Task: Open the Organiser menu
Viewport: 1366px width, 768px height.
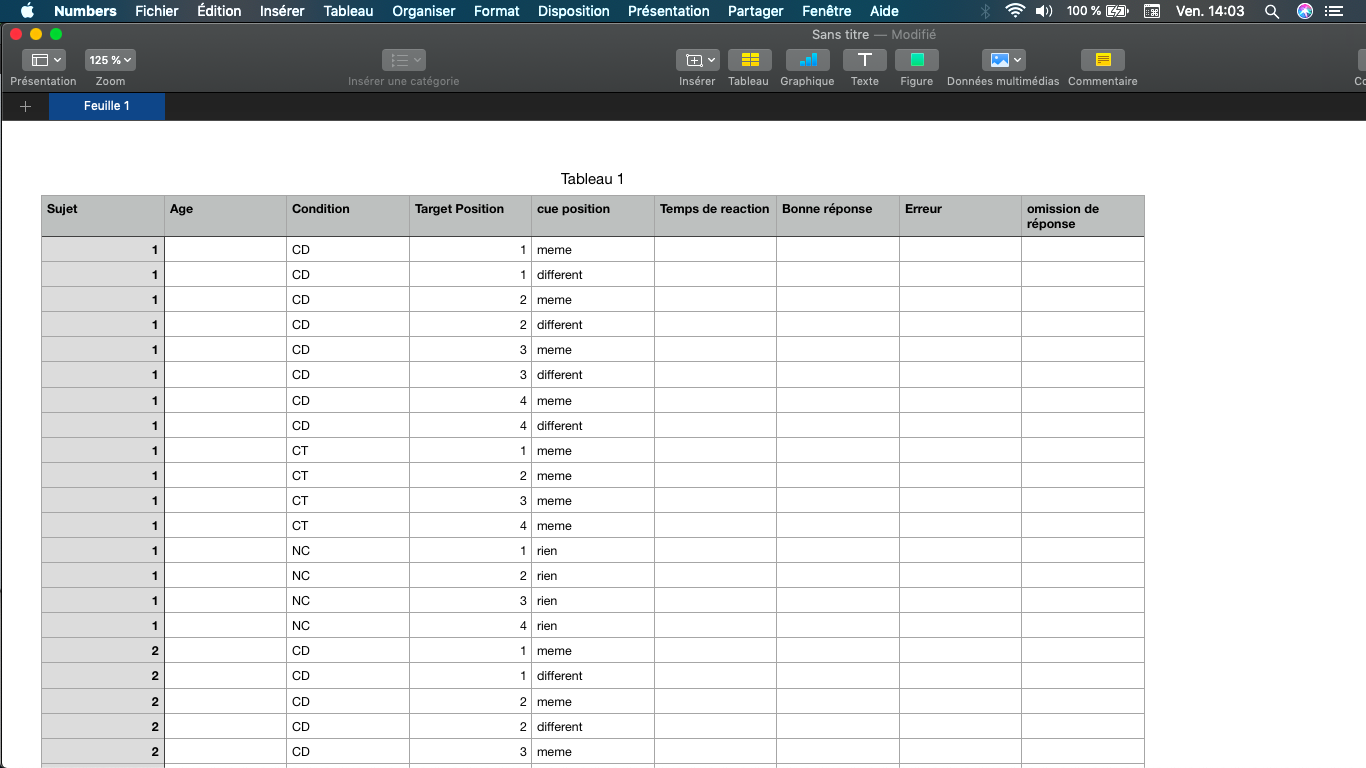Action: coord(424,11)
